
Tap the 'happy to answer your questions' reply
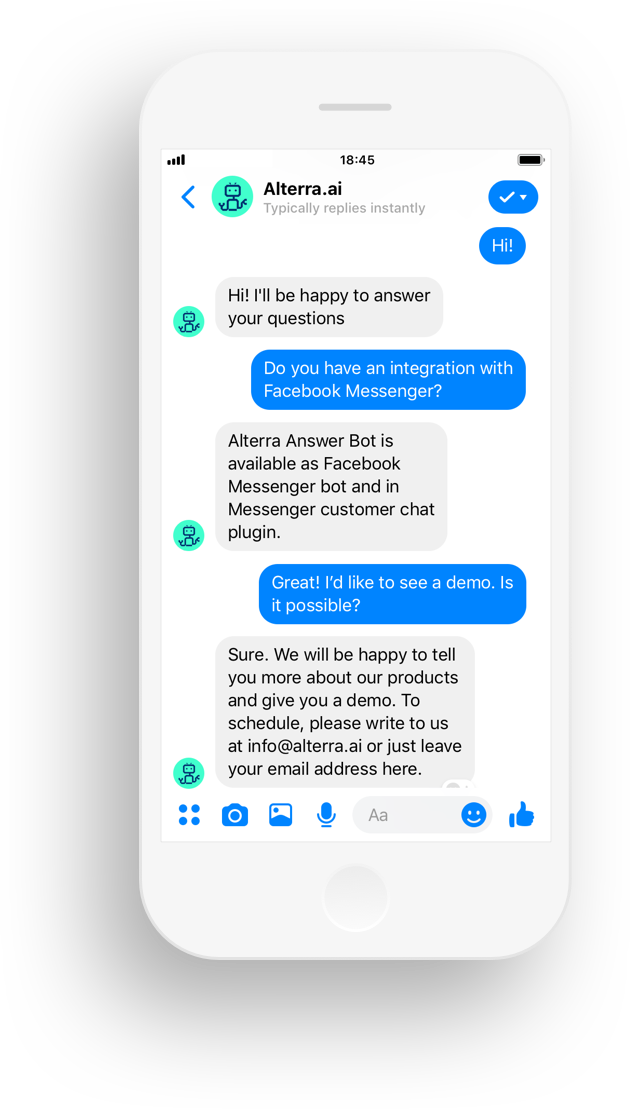[x=329, y=307]
